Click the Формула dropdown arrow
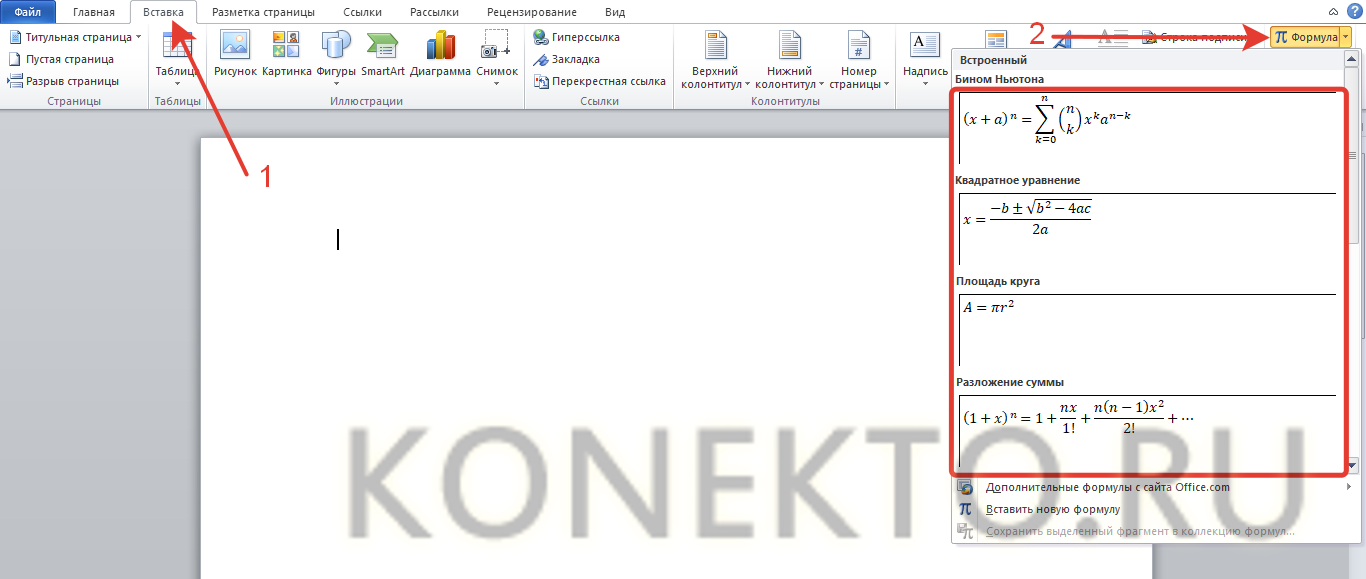 coord(1346,37)
